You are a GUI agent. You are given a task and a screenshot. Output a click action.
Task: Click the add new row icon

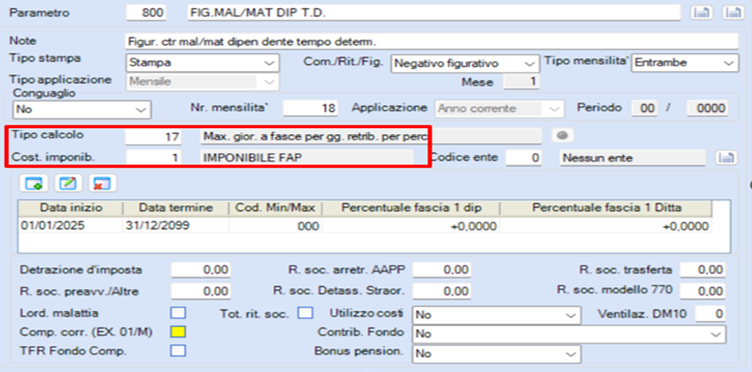tap(34, 183)
